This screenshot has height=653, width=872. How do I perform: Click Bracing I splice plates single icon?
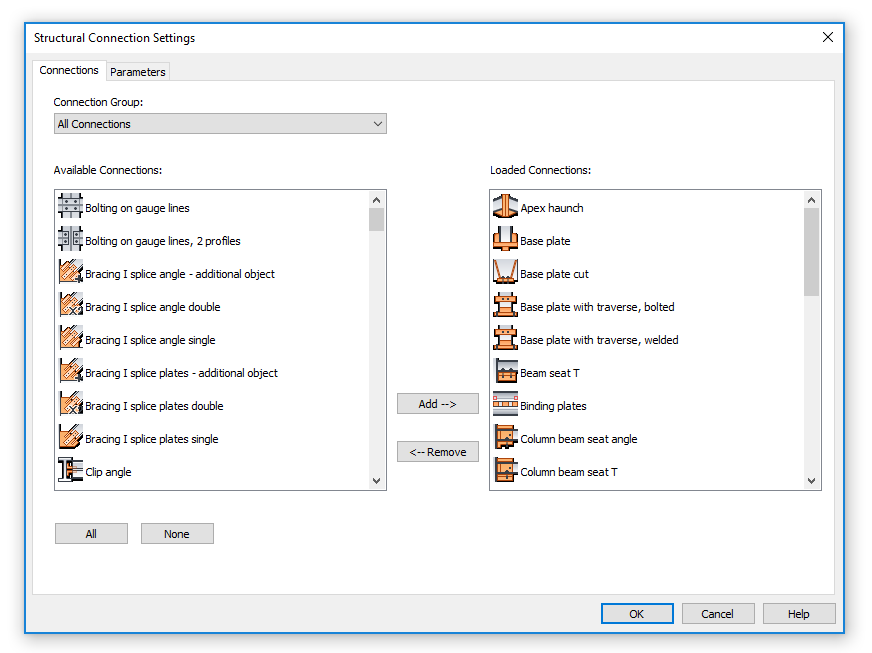click(70, 439)
